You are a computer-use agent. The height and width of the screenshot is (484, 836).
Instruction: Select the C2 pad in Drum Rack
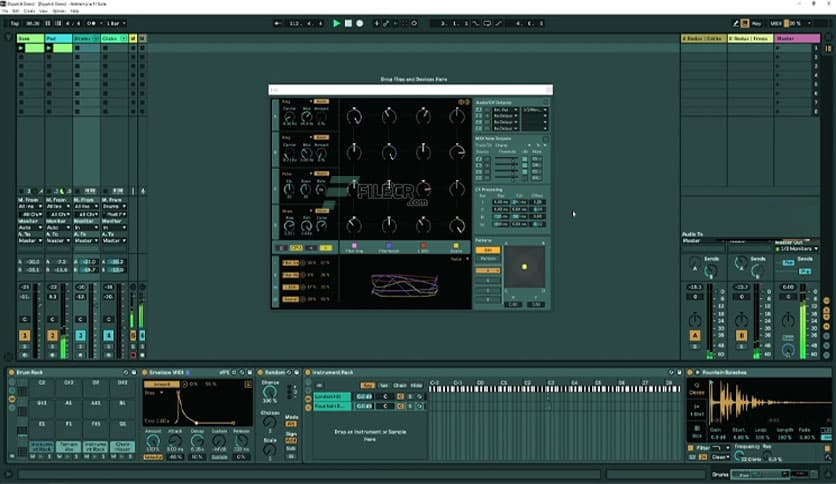click(42, 386)
